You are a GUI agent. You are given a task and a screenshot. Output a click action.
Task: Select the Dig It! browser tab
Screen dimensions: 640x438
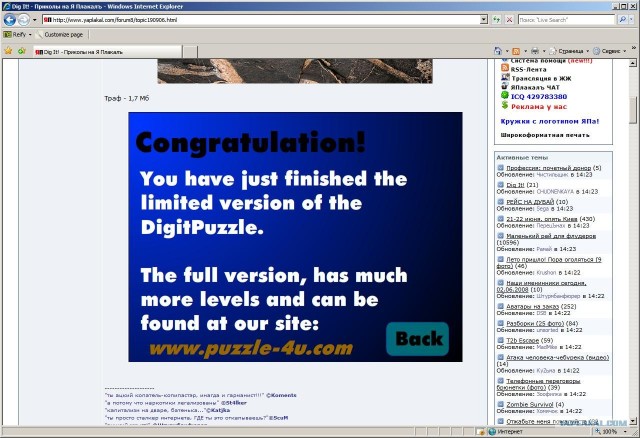point(107,52)
